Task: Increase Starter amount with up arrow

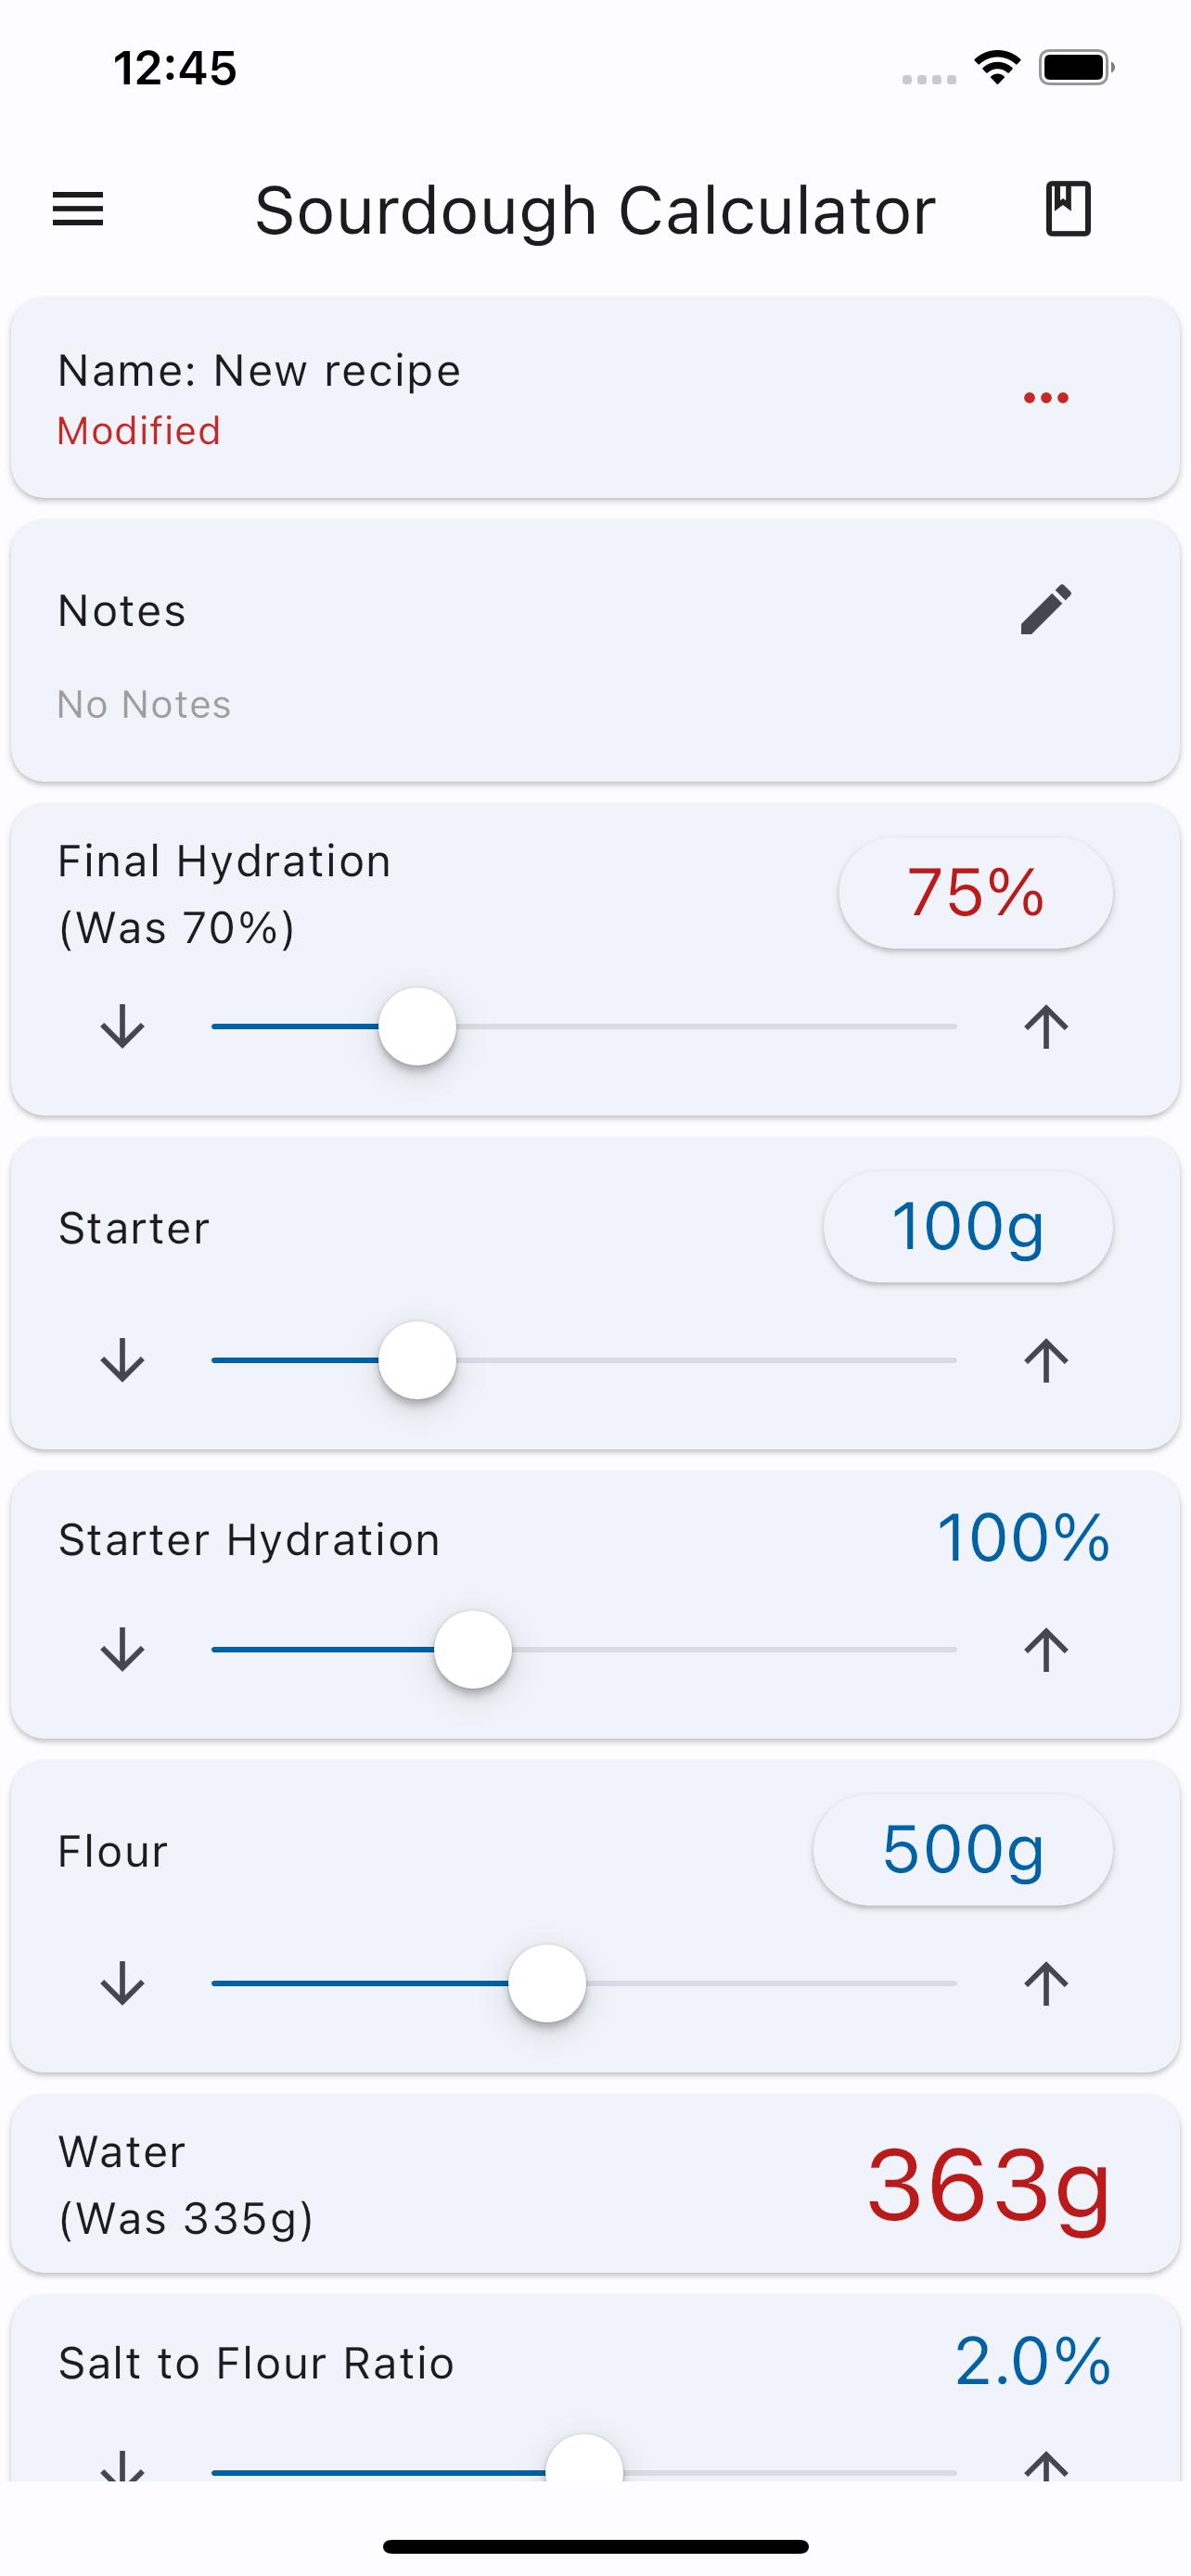Action: (x=1045, y=1361)
